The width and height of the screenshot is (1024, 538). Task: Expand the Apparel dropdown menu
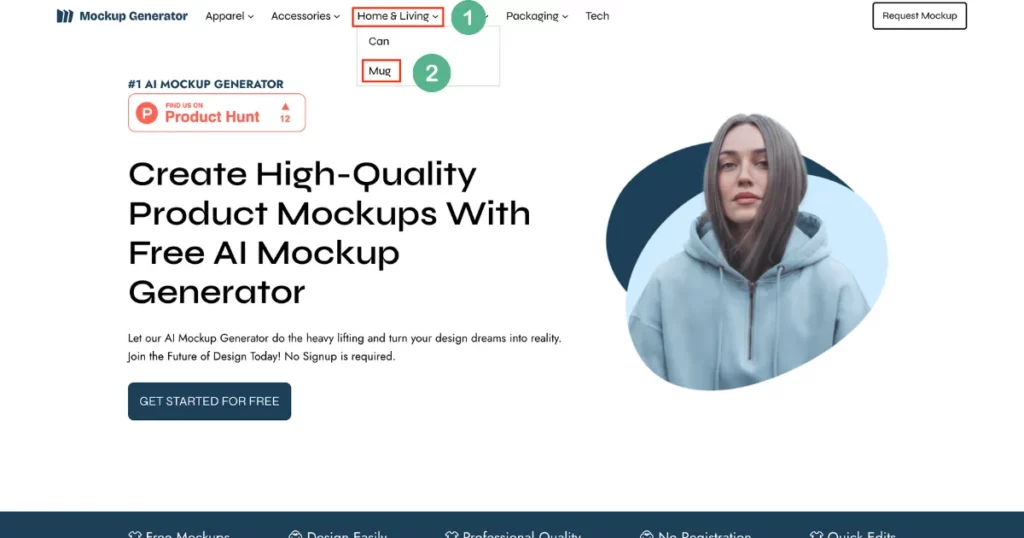click(229, 16)
